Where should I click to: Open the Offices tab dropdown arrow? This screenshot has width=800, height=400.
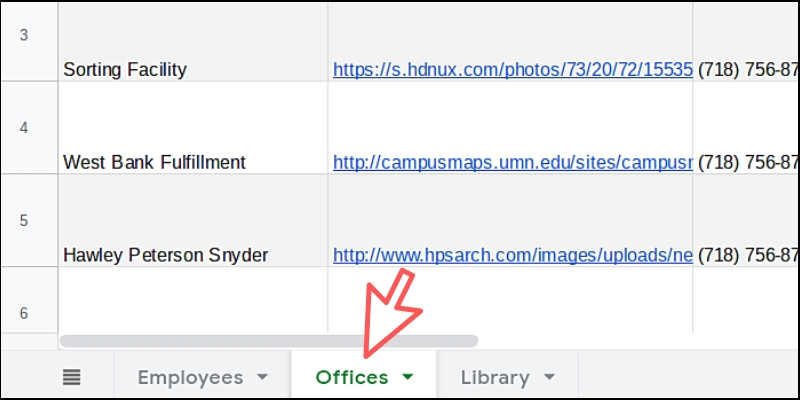click(408, 377)
